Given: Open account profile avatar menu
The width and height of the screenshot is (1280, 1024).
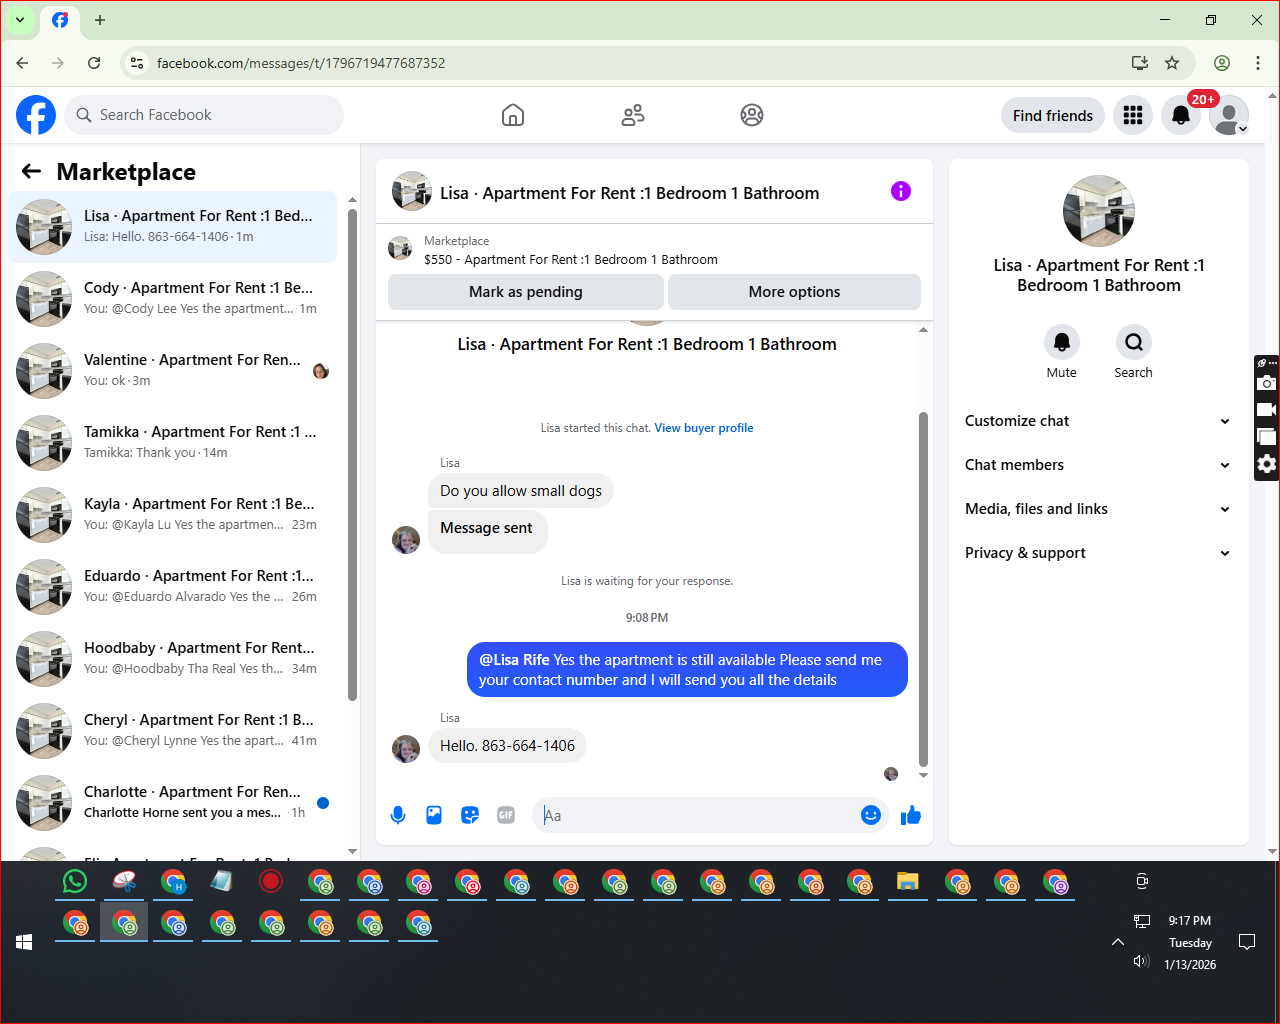Looking at the screenshot, I should pos(1229,115).
